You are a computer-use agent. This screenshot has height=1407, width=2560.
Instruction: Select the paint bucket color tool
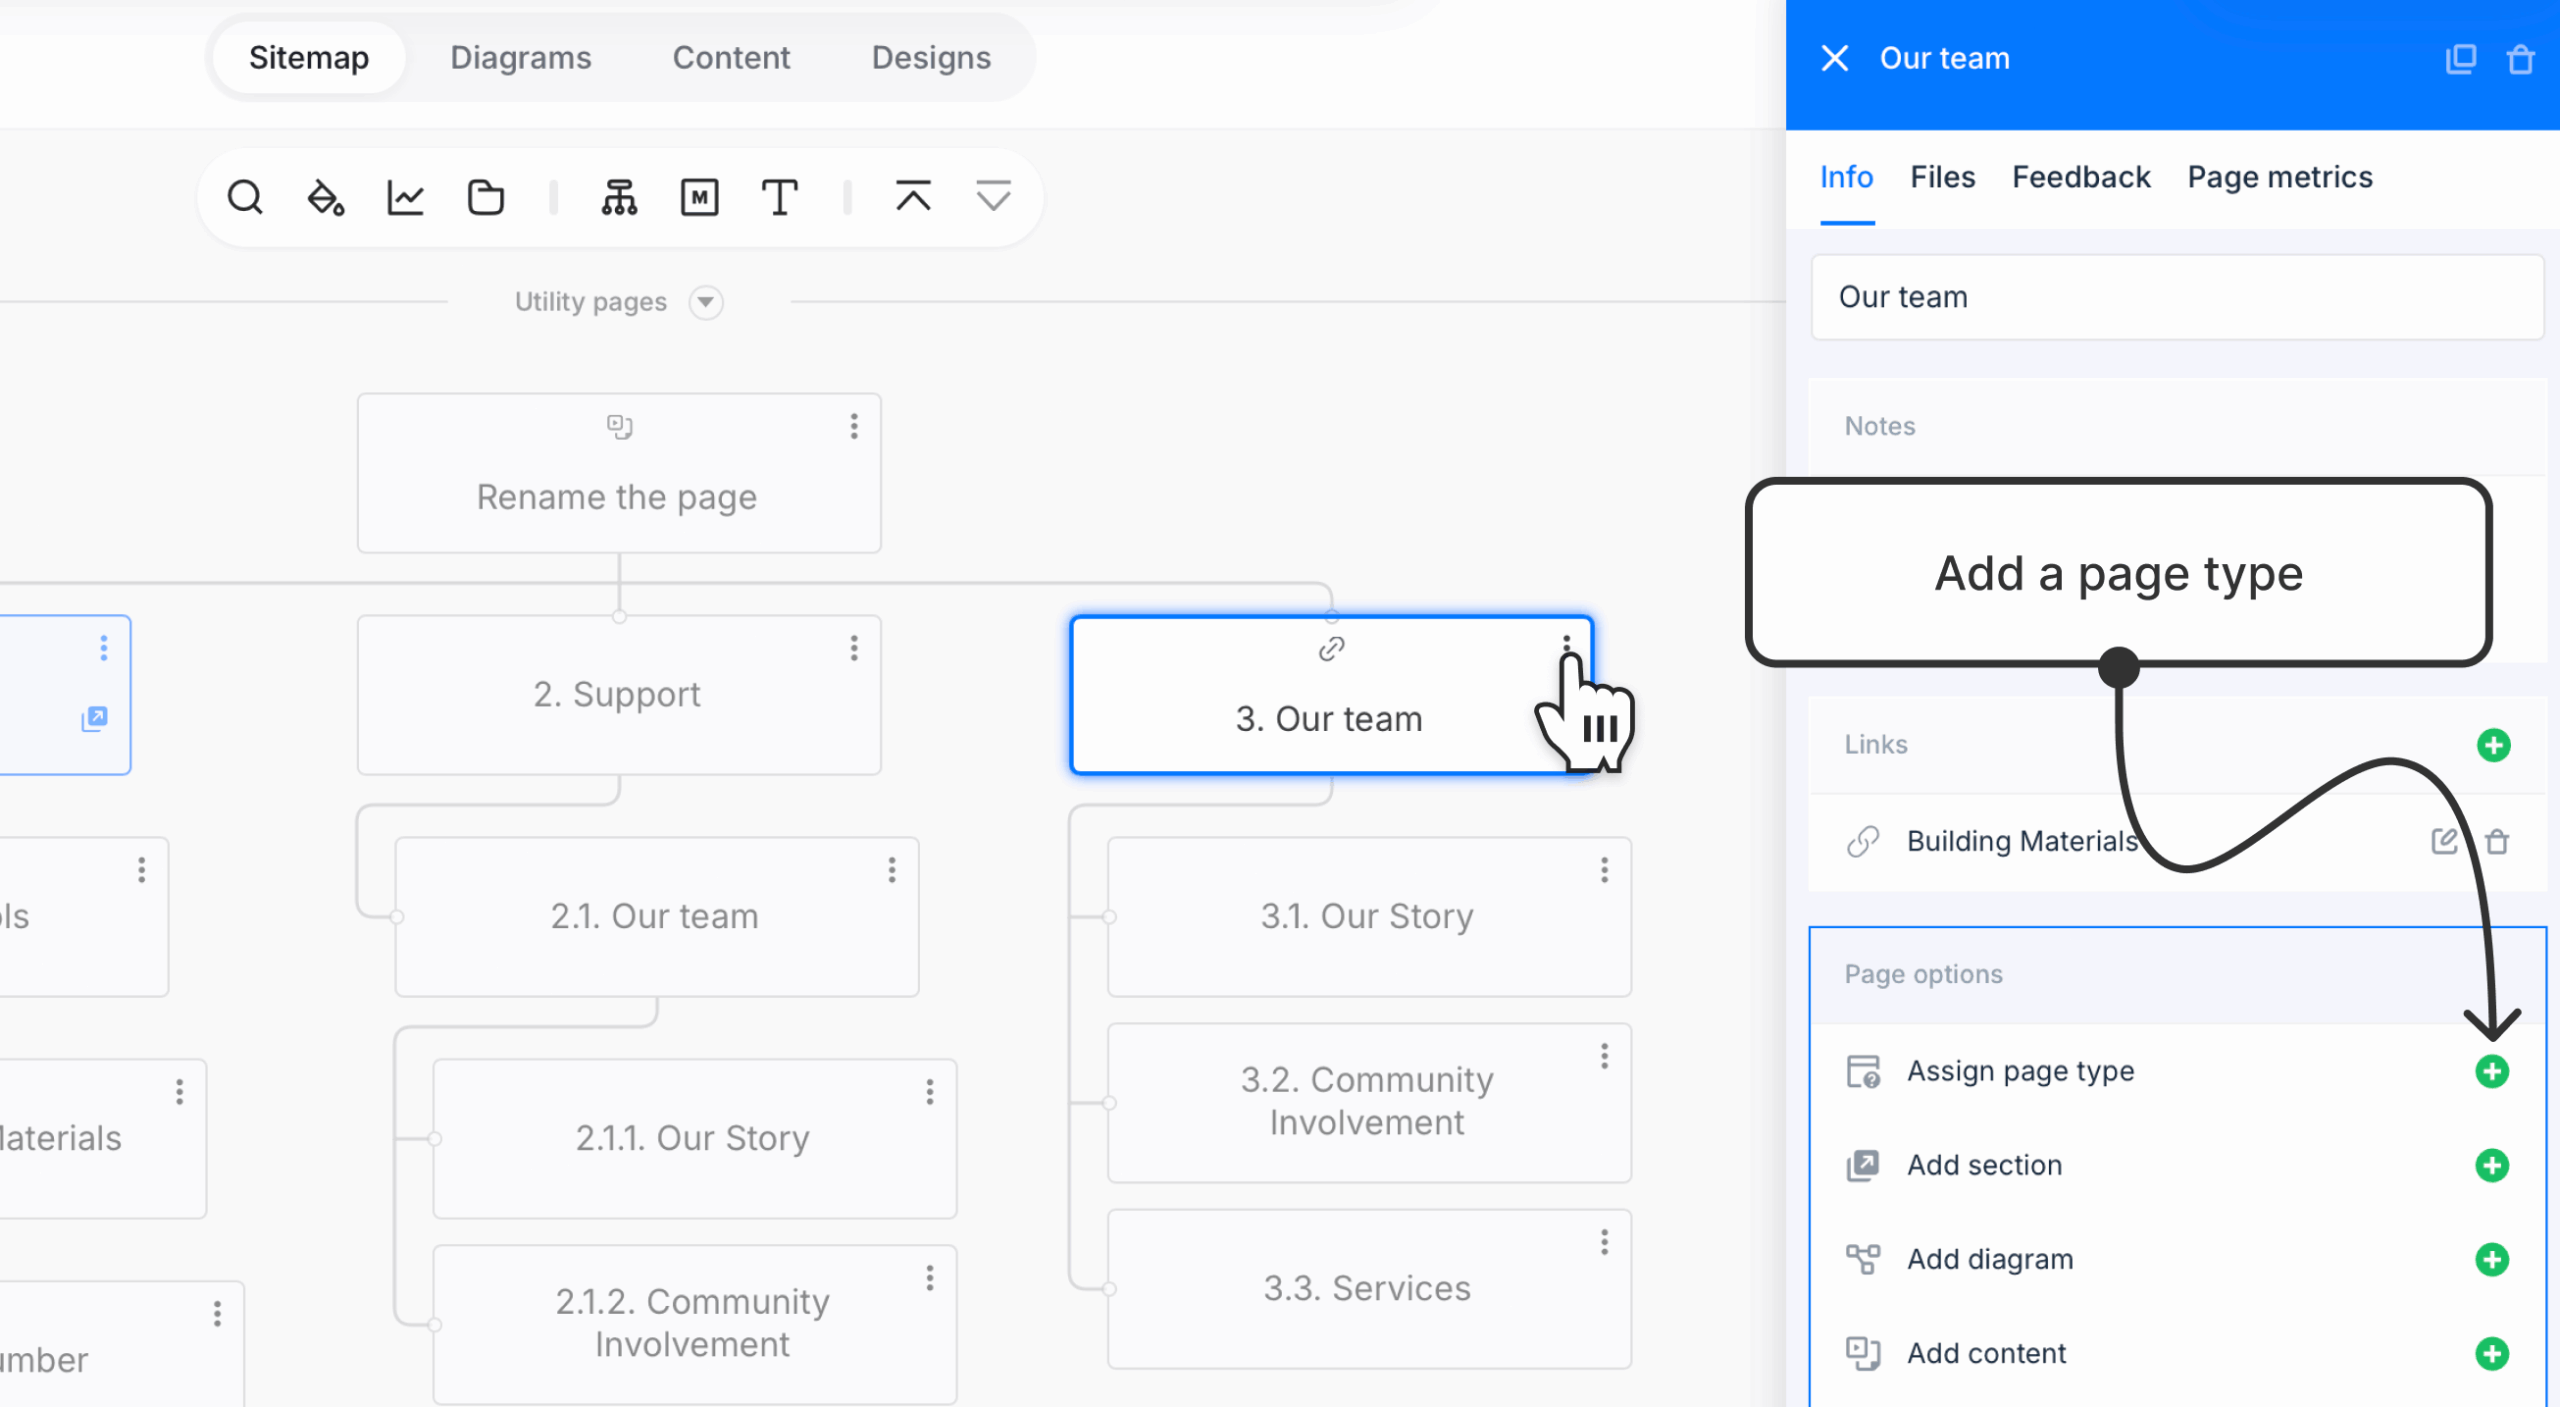[325, 197]
